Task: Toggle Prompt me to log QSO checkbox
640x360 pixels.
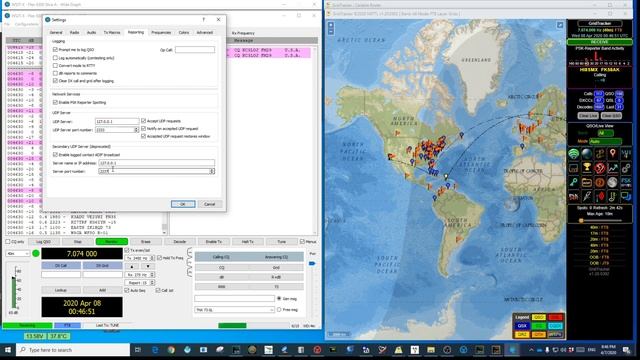Action: pos(55,49)
